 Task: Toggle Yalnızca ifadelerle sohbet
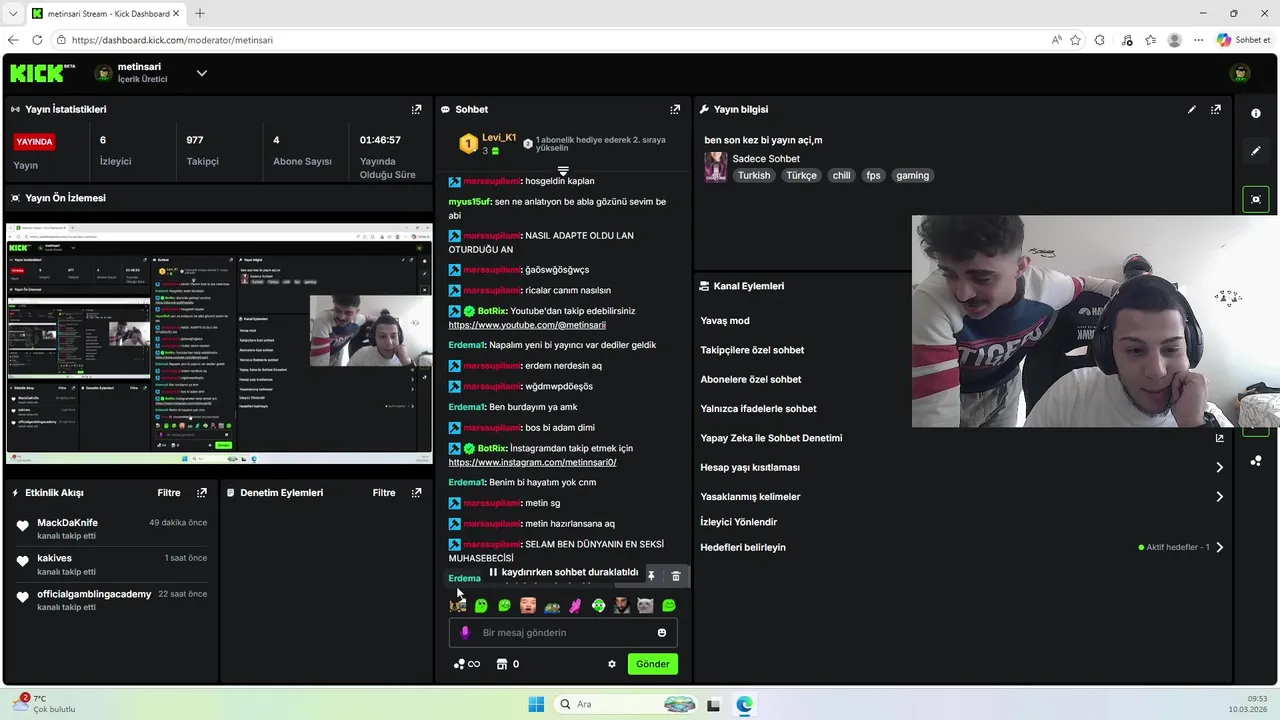pos(758,409)
